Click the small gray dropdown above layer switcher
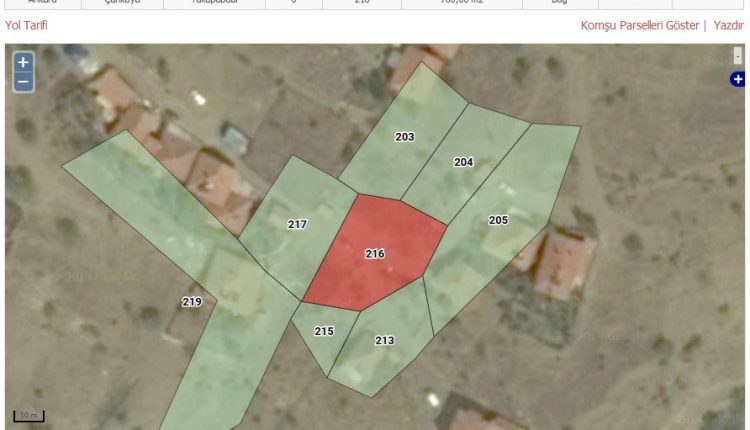Image resolution: width=750 pixels, height=430 pixels. click(738, 58)
